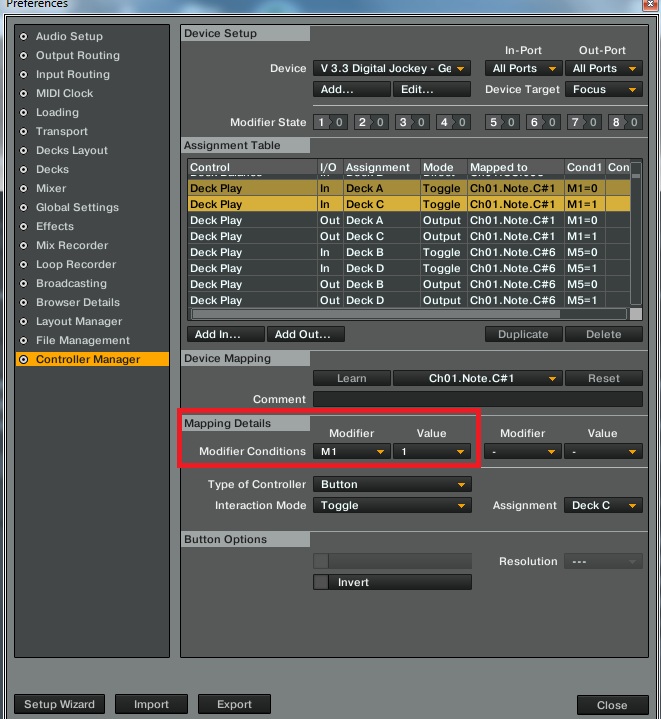Click Modifier State 4 indicator
The width and height of the screenshot is (661, 719).
point(453,122)
